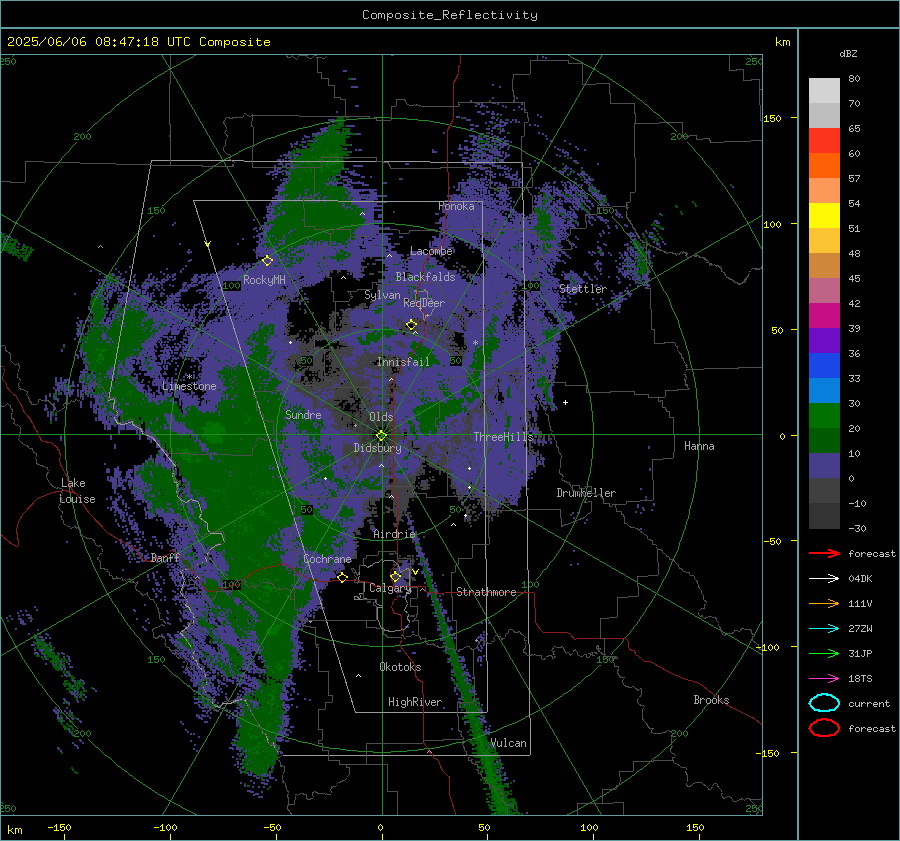900x841 pixels.
Task: Click the Drumheller label
Action: [586, 493]
